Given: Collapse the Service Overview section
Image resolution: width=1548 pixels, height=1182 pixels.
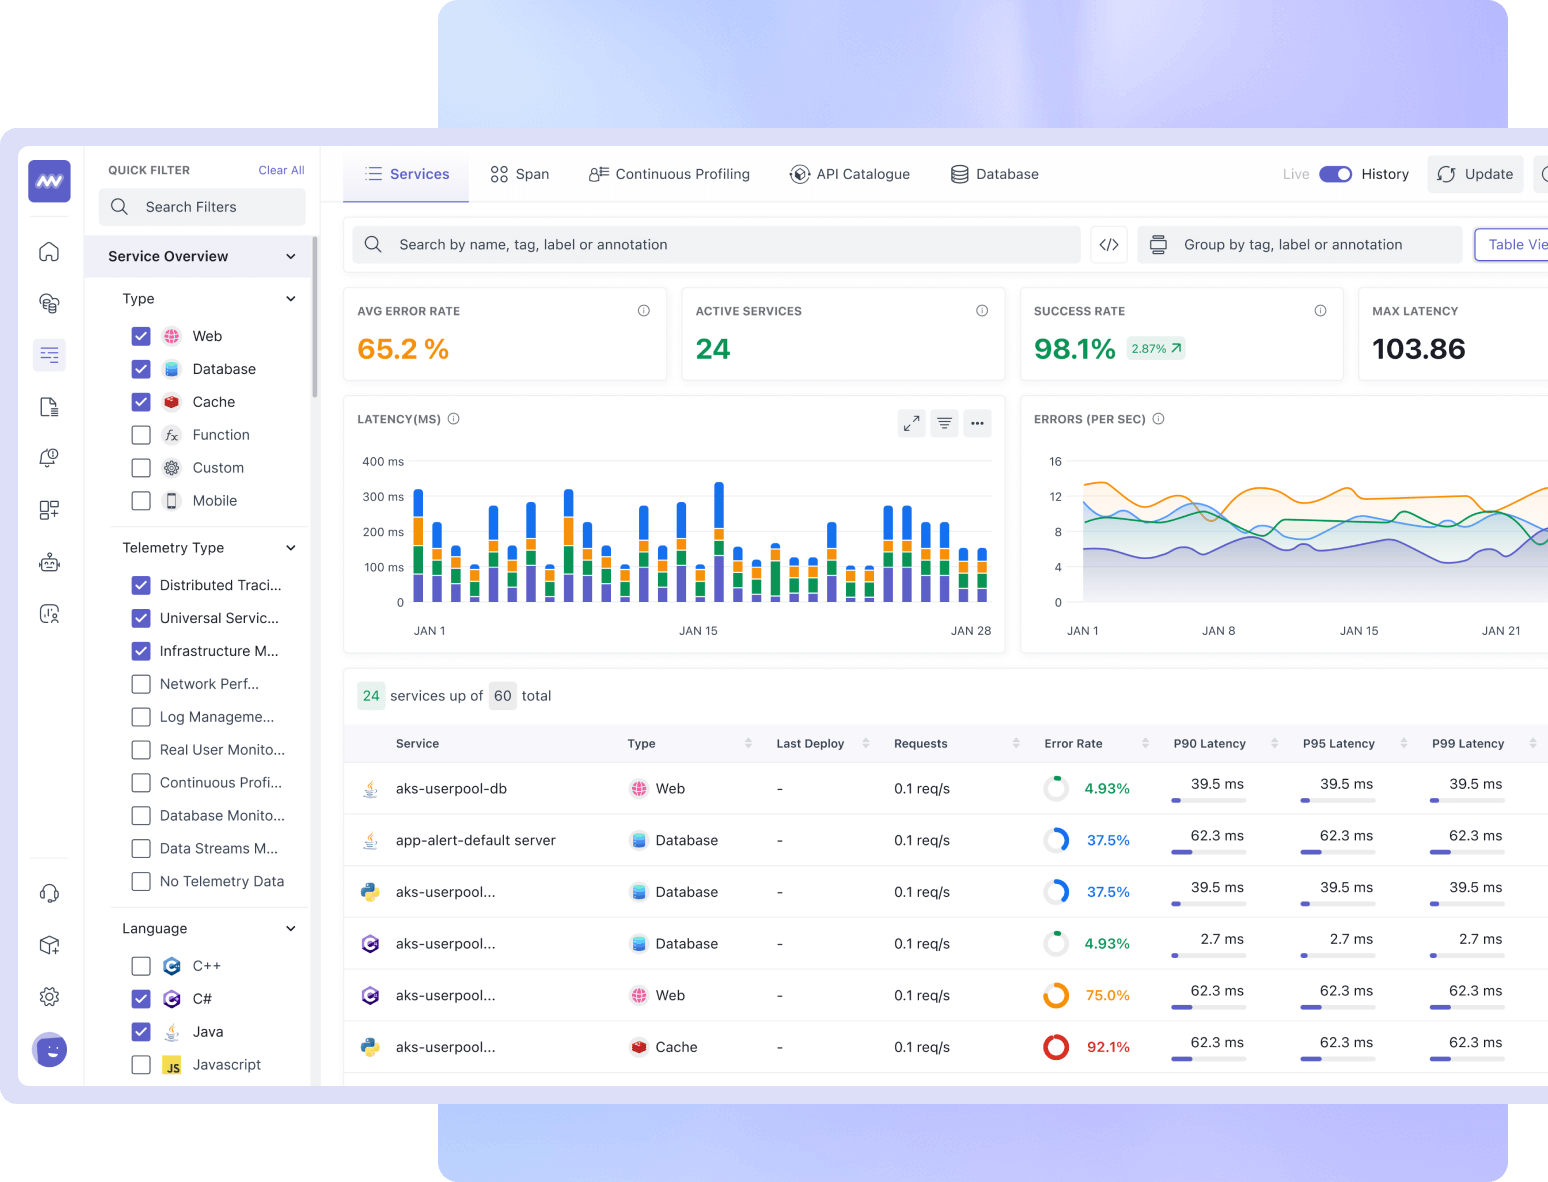Looking at the screenshot, I should click(290, 256).
